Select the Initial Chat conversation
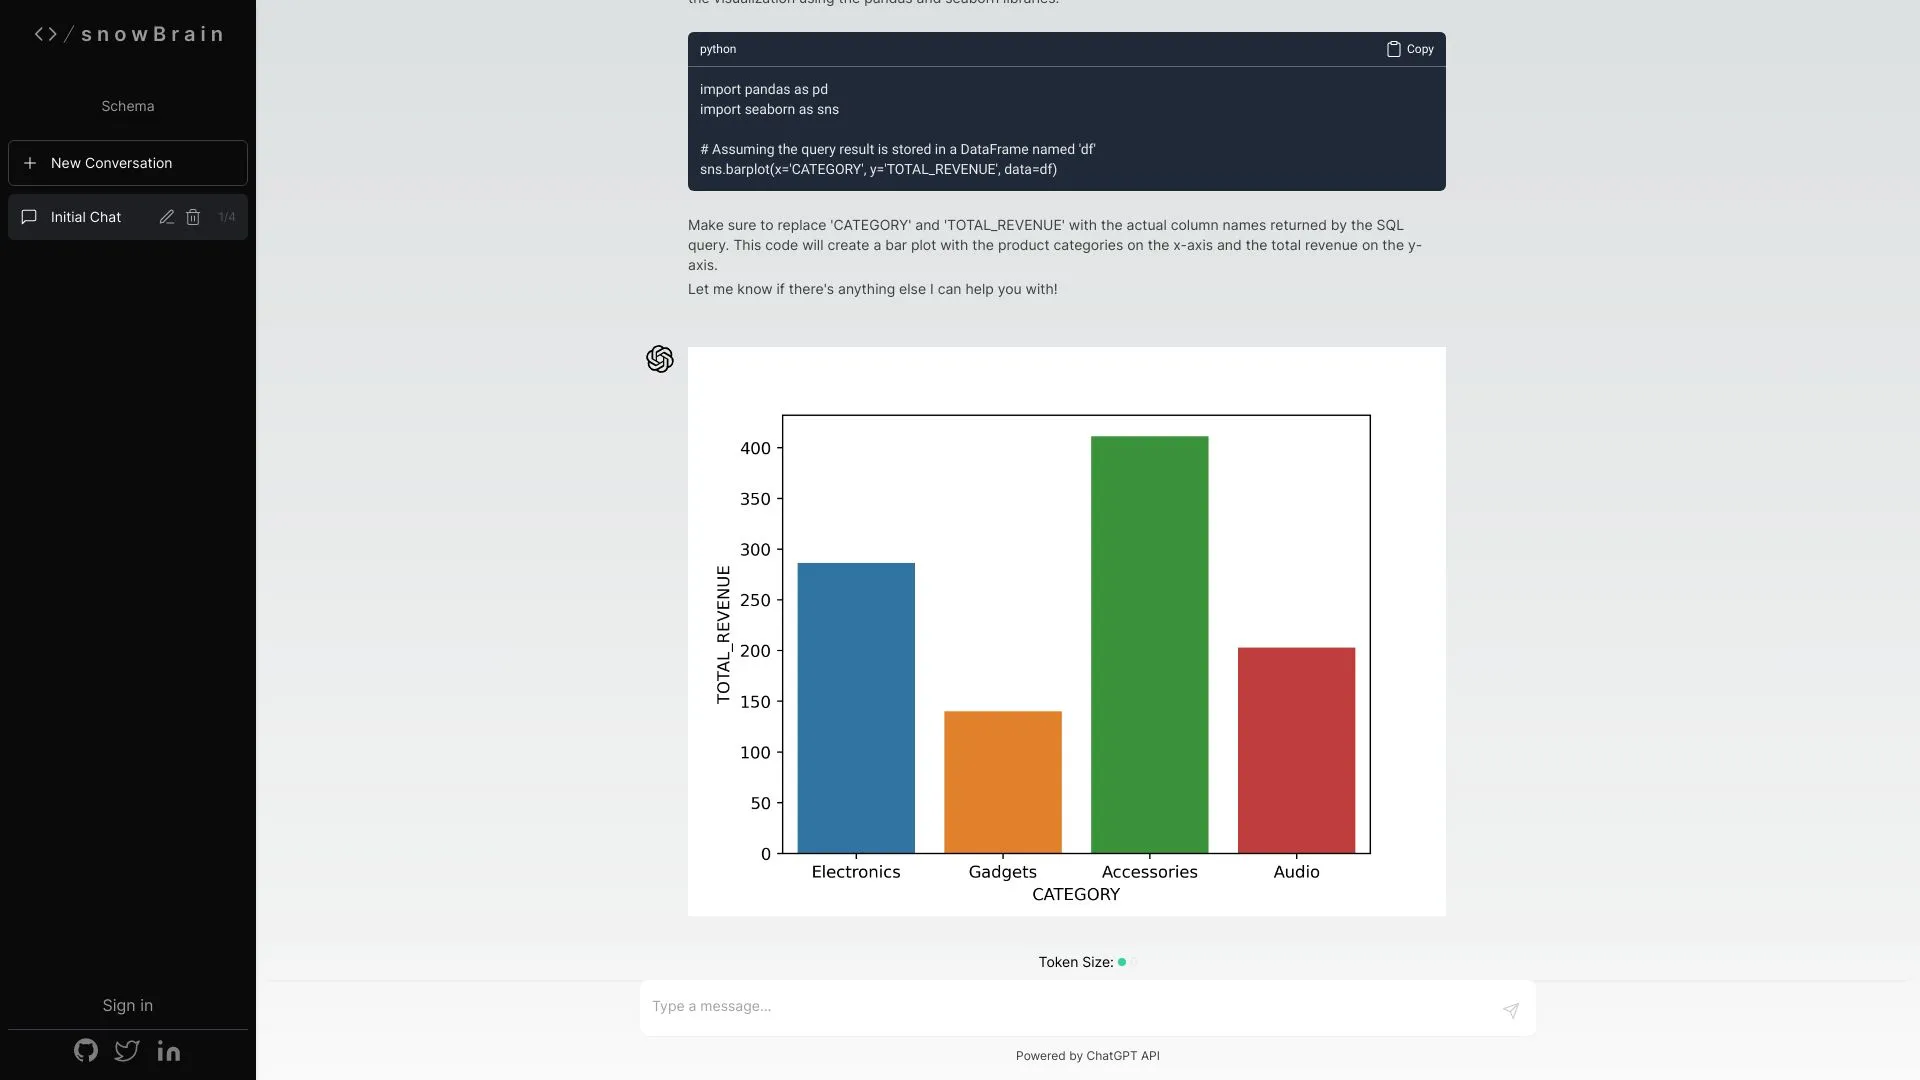The height and width of the screenshot is (1080, 1920). (x=85, y=217)
